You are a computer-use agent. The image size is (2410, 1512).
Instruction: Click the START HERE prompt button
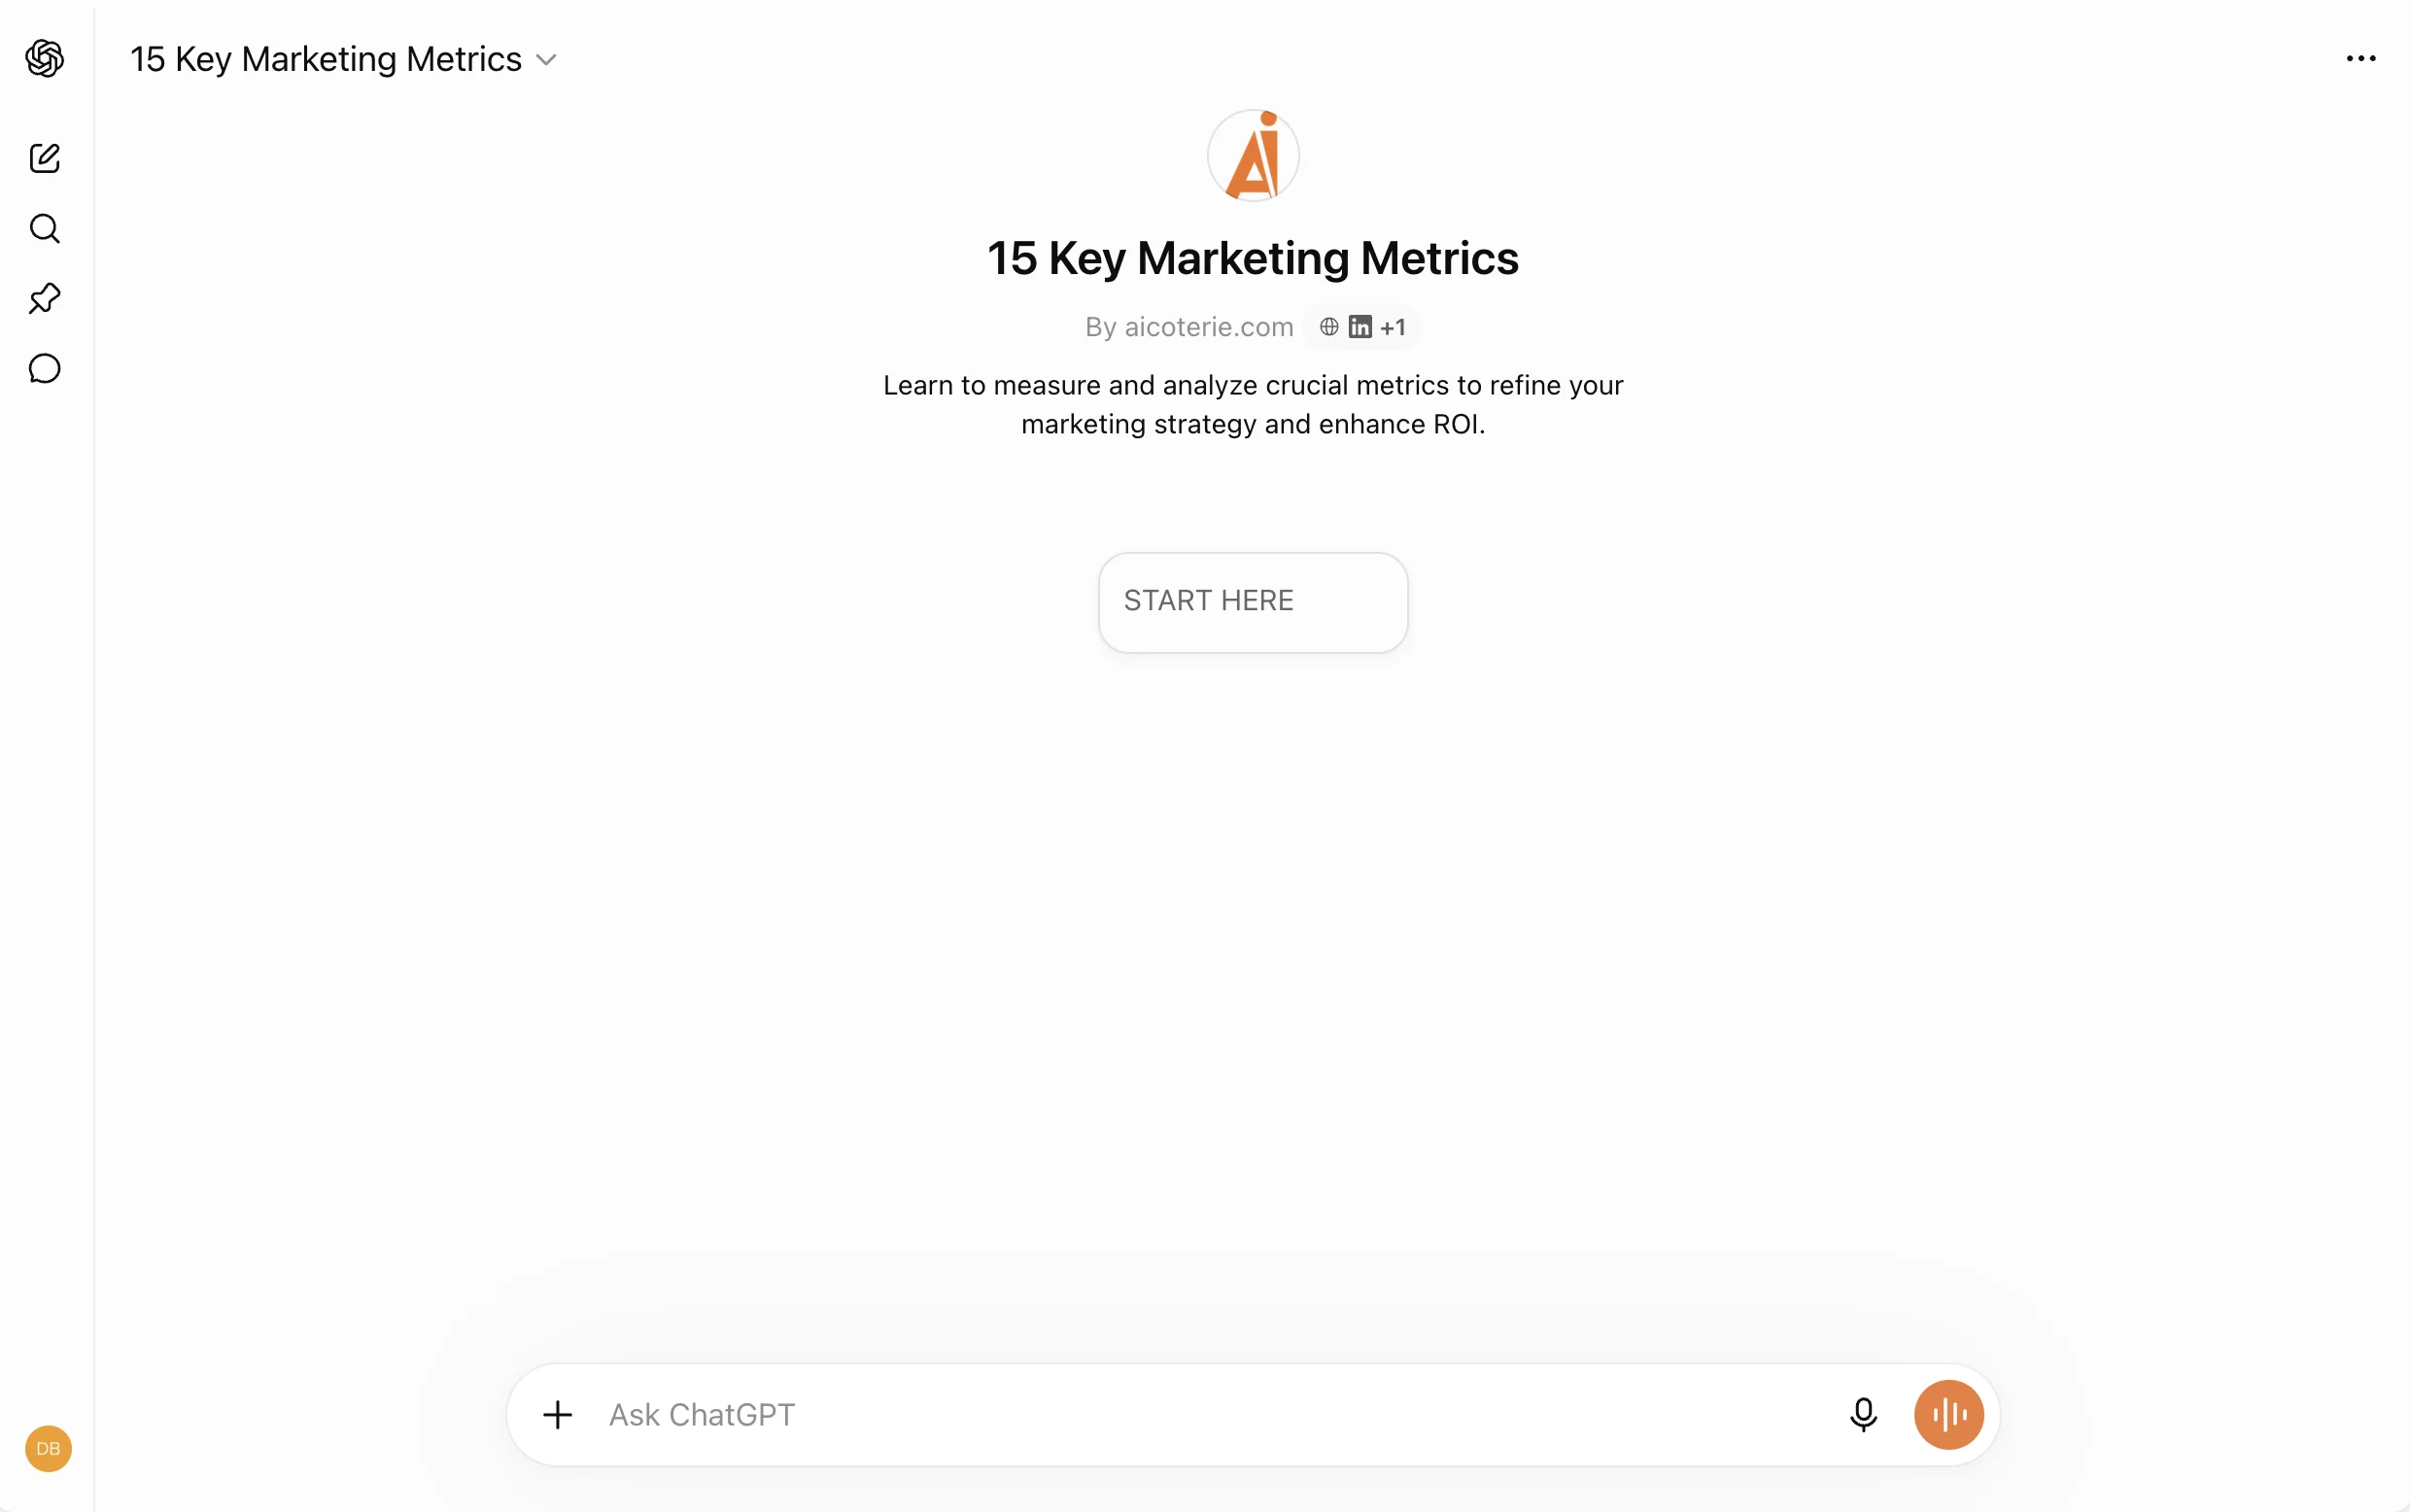click(x=1253, y=602)
